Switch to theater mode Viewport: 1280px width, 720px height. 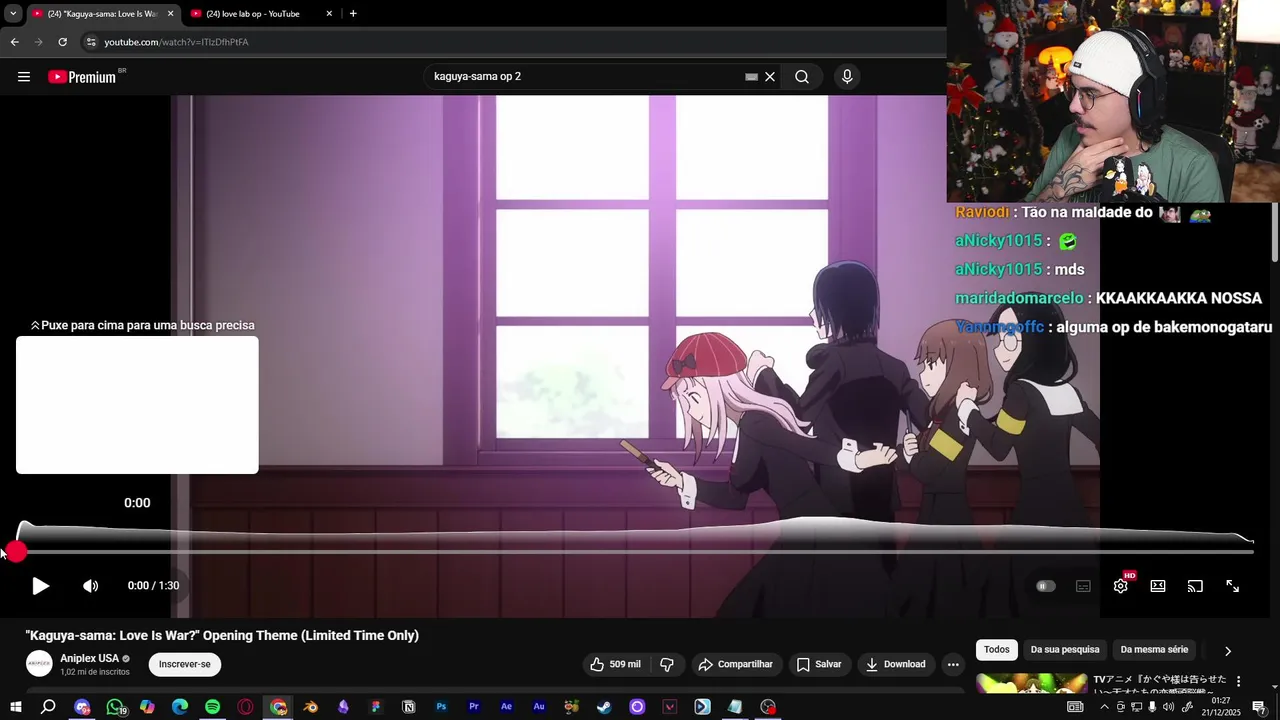[x=1158, y=586]
